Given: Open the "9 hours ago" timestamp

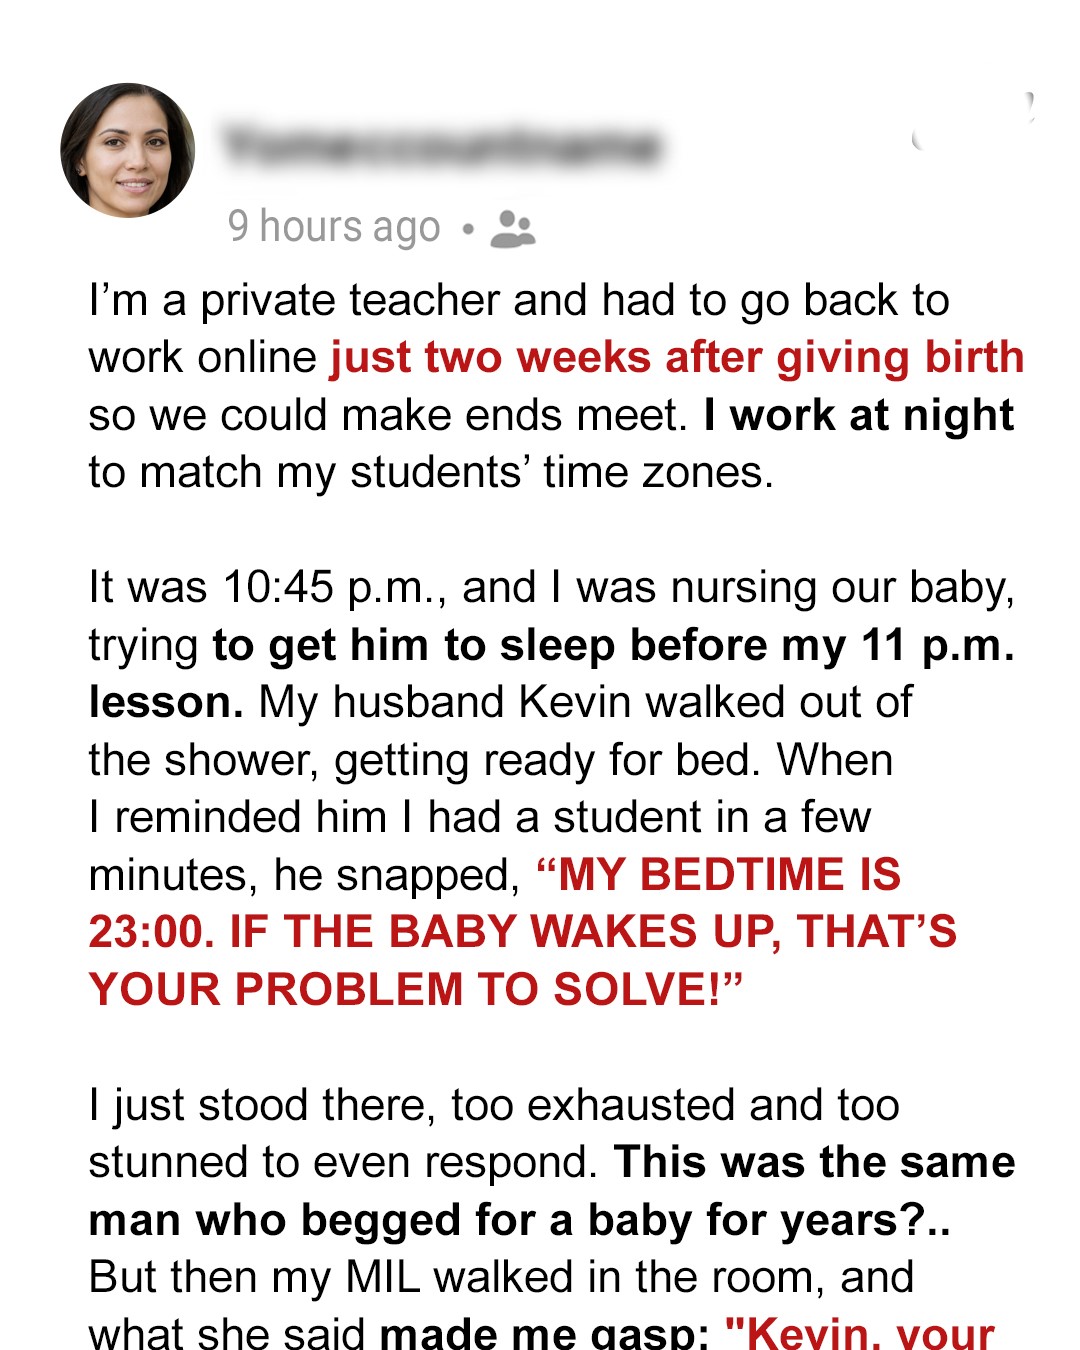Looking at the screenshot, I should pos(334,228).
